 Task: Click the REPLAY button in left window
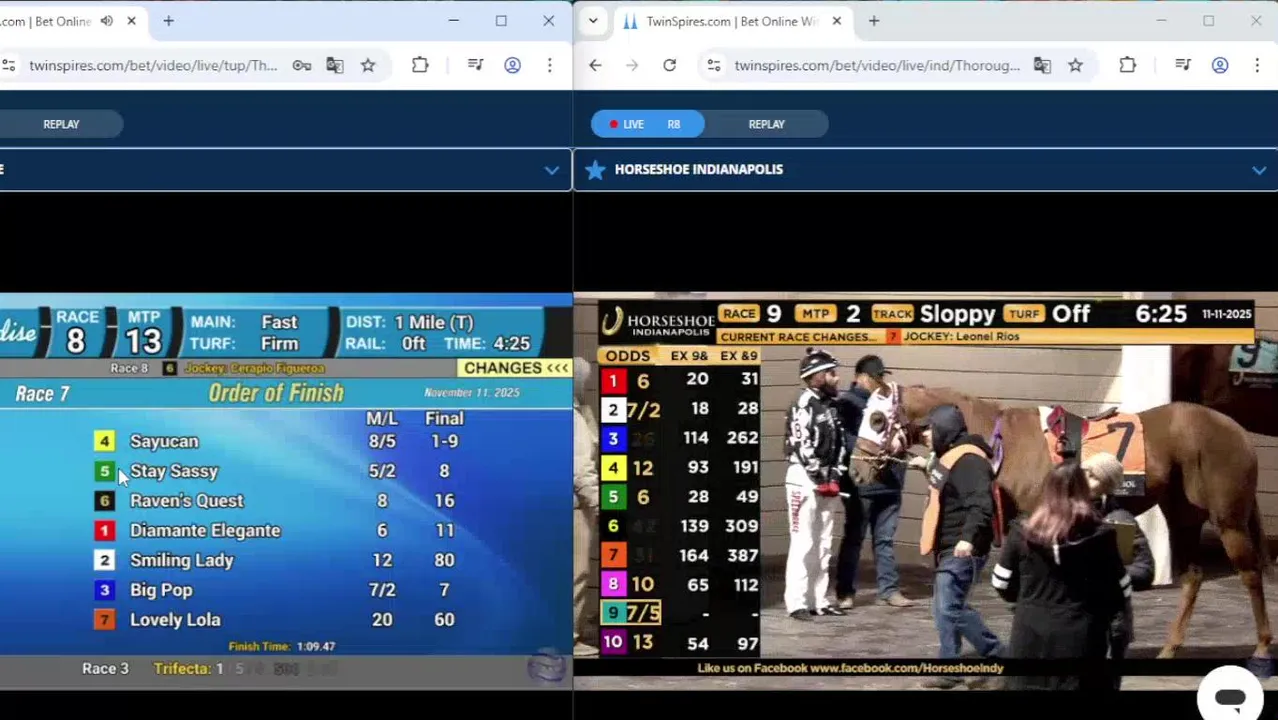point(61,124)
